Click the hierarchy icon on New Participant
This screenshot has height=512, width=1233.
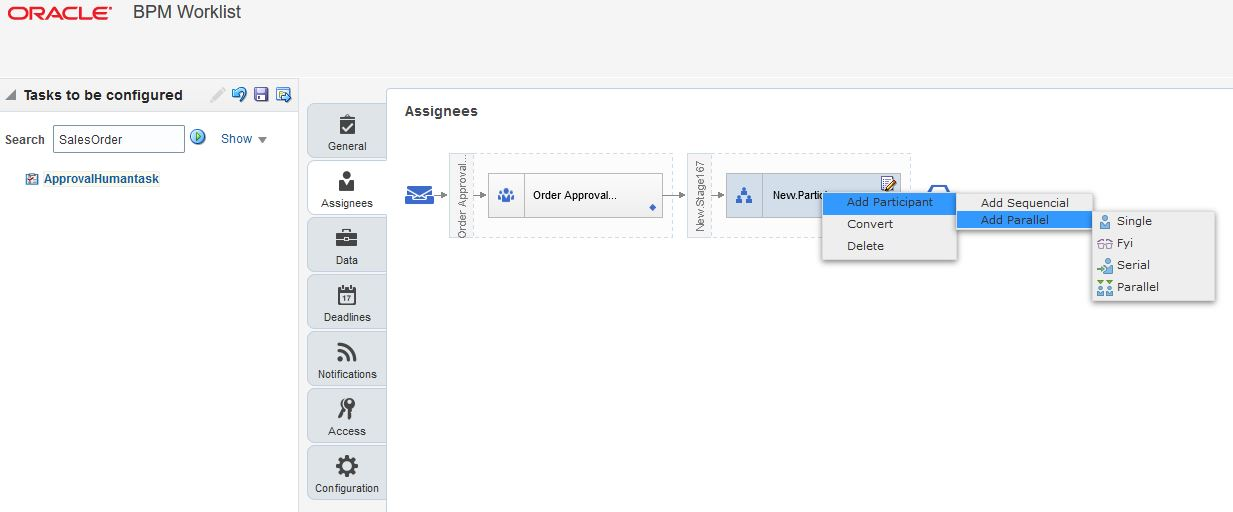(744, 196)
